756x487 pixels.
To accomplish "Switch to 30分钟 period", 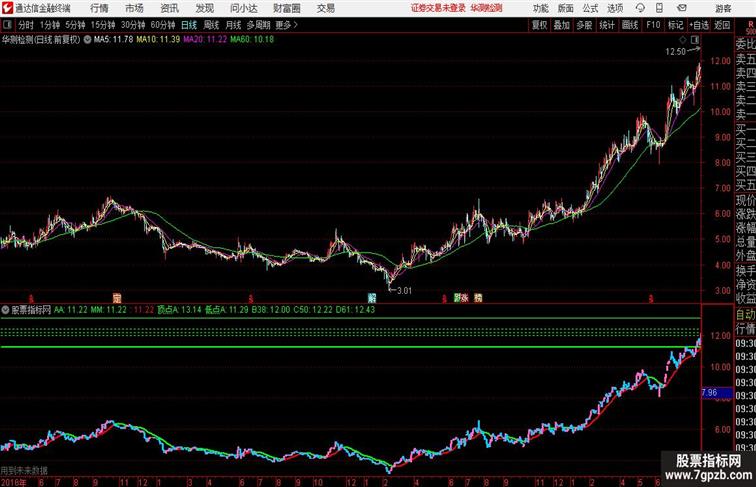I will point(133,25).
